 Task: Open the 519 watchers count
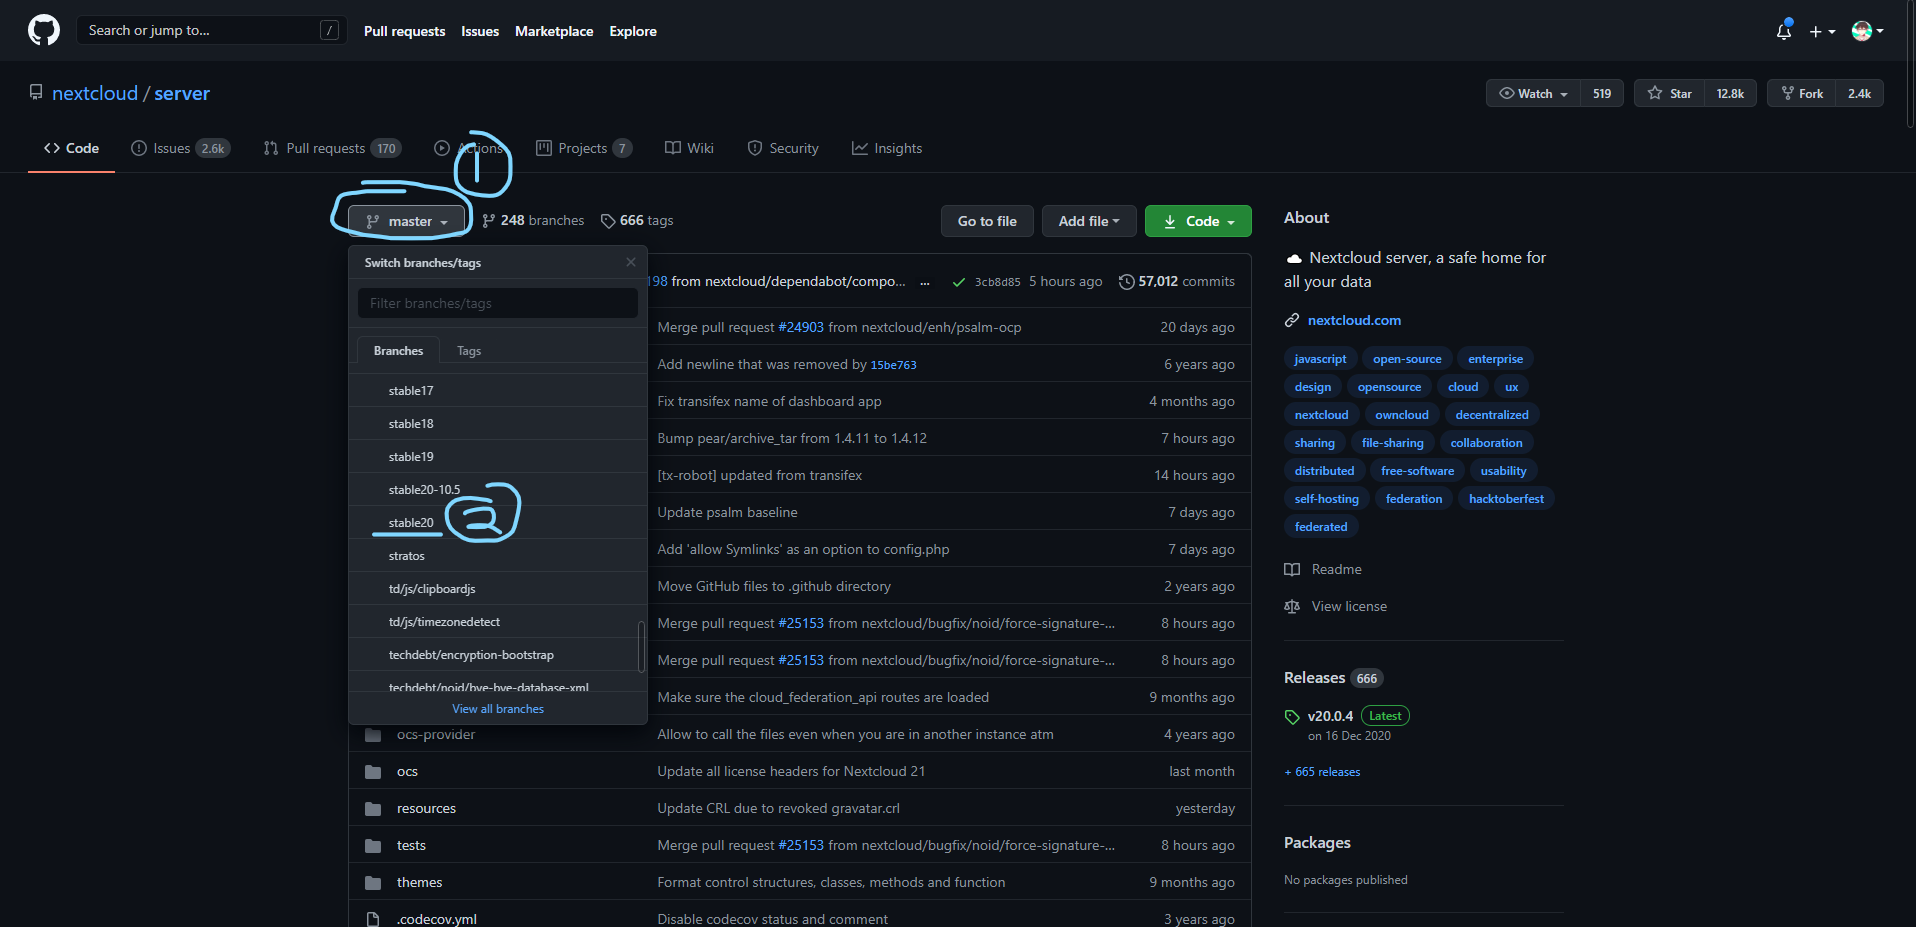(x=1602, y=93)
